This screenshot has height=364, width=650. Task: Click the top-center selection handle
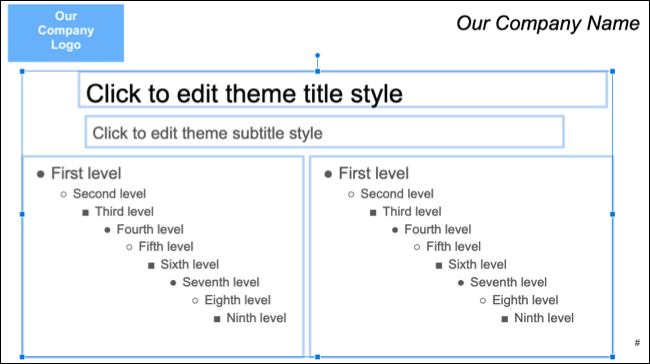pyautogui.click(x=318, y=72)
